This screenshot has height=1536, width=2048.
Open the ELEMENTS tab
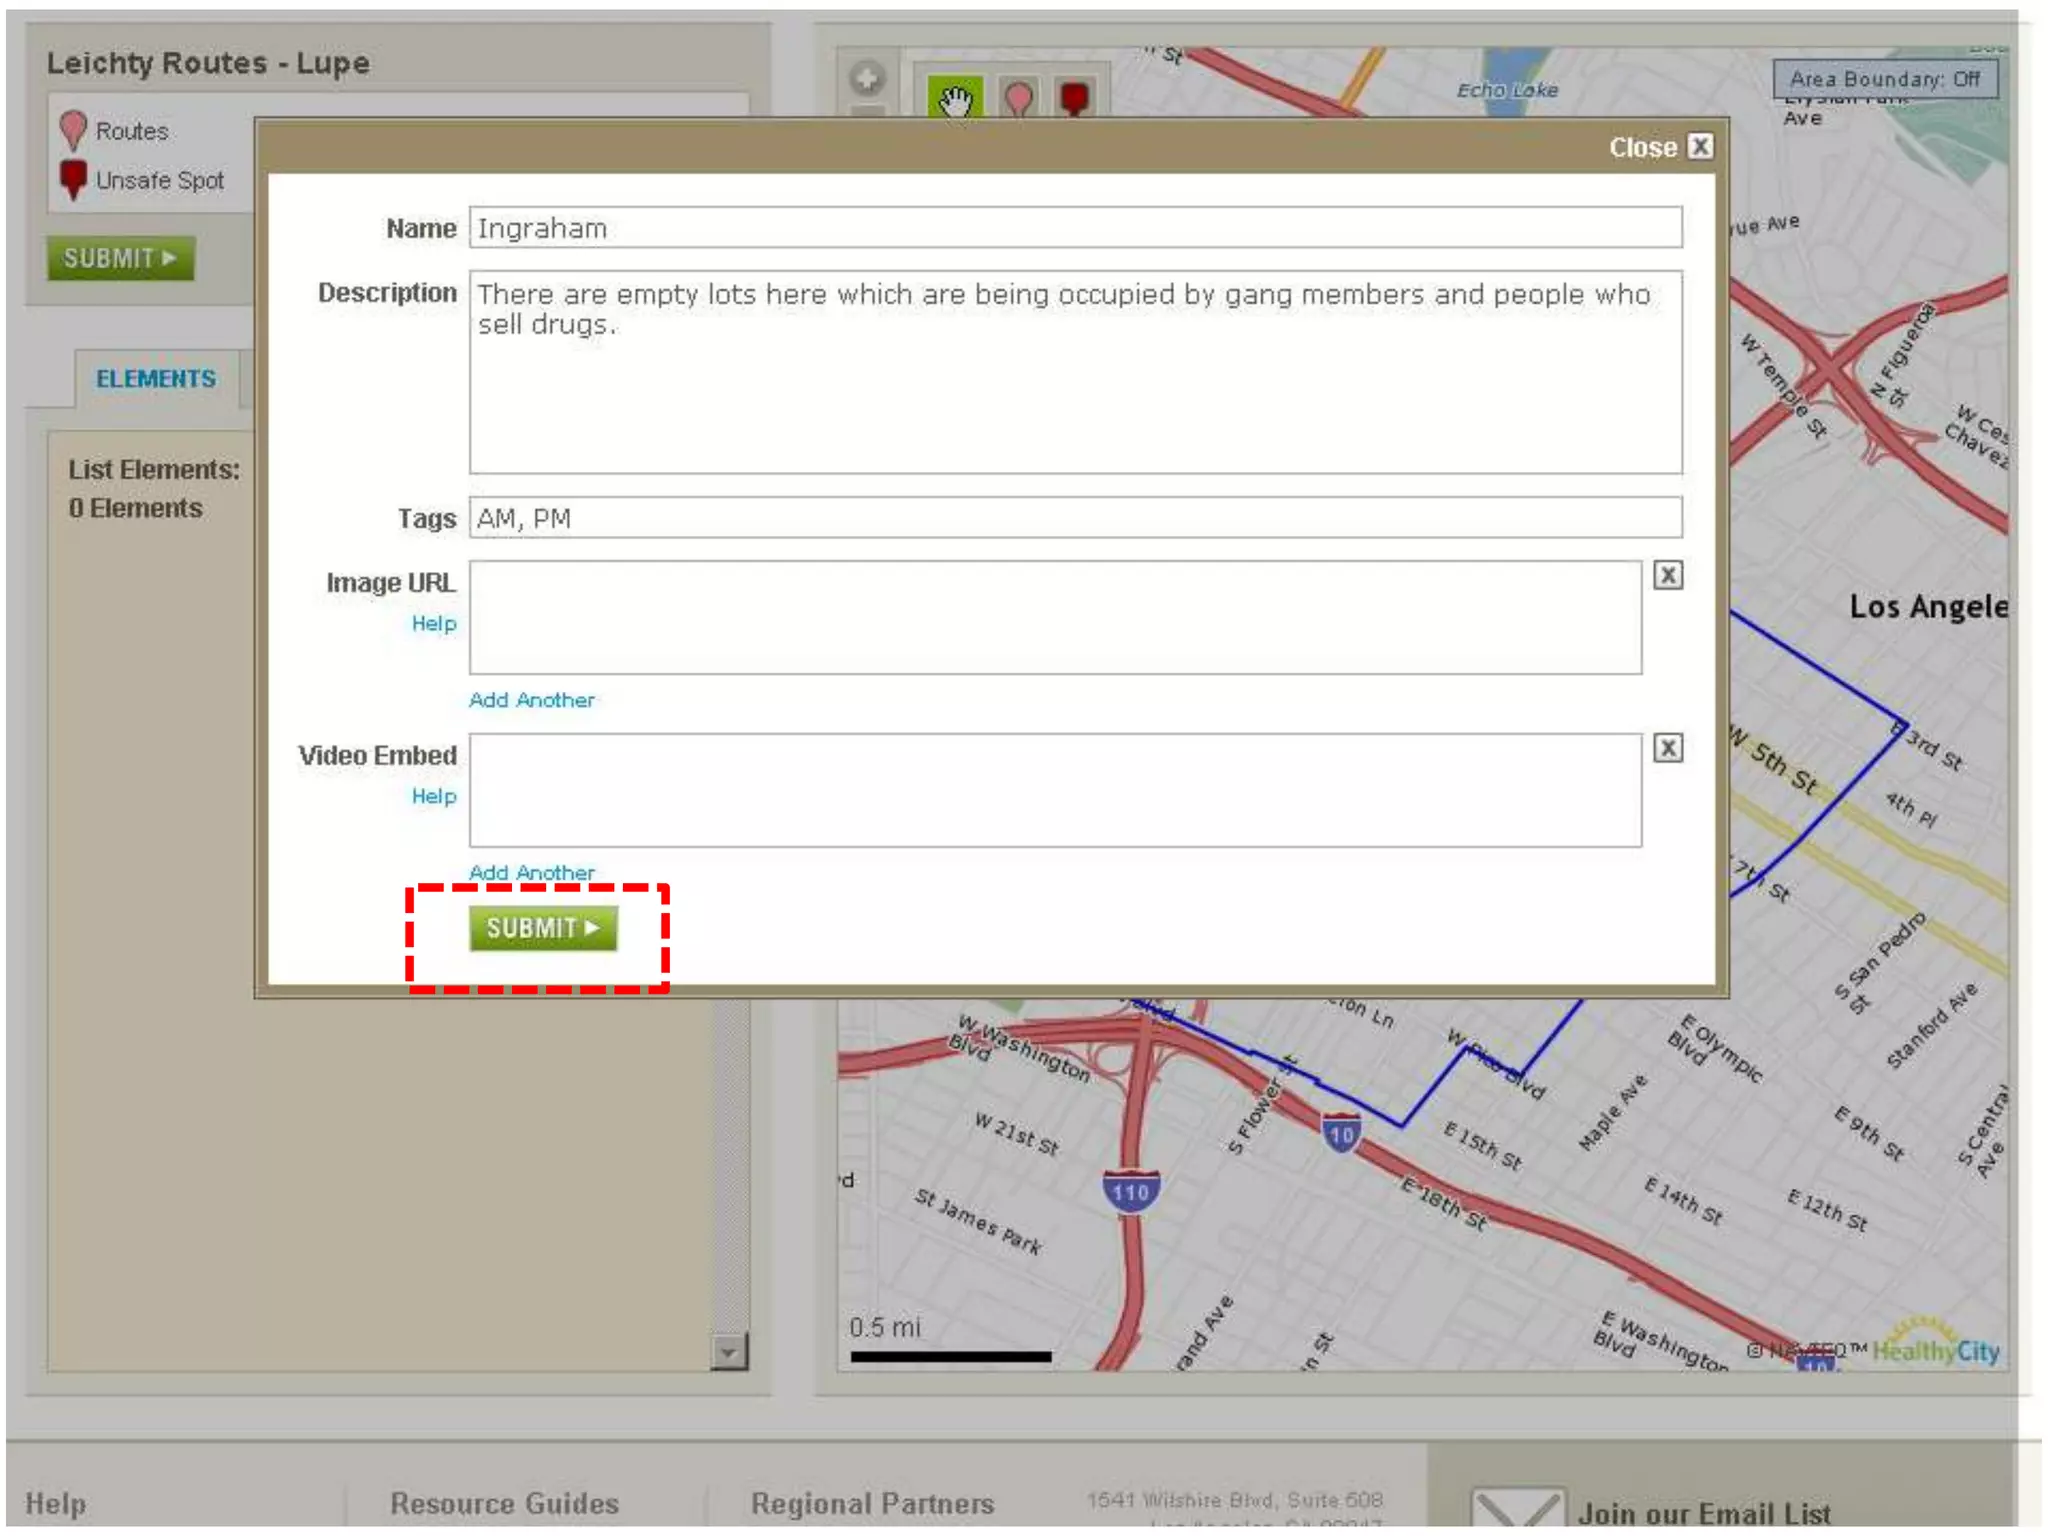coord(155,379)
